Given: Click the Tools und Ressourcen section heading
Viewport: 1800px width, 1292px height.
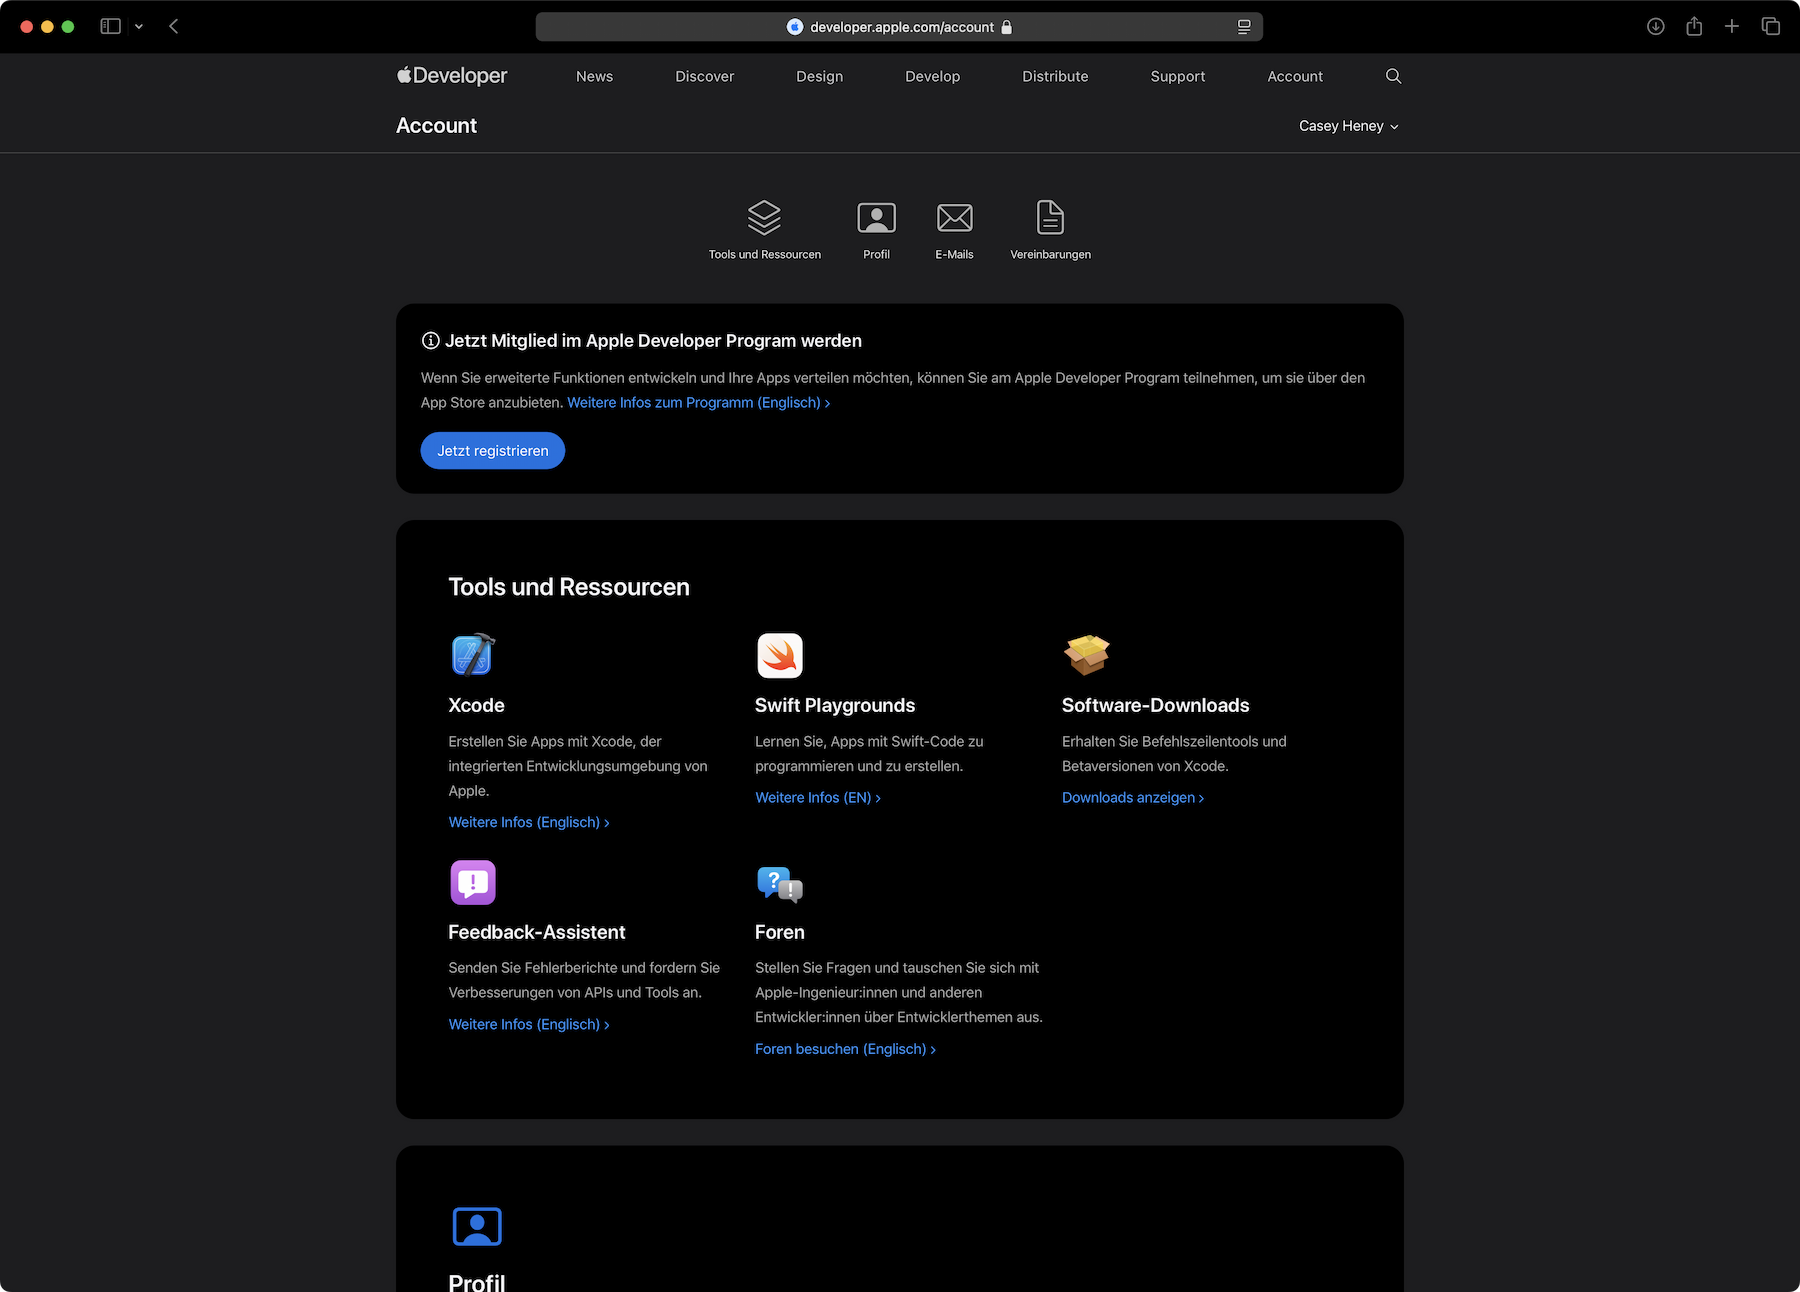Looking at the screenshot, I should [x=569, y=587].
